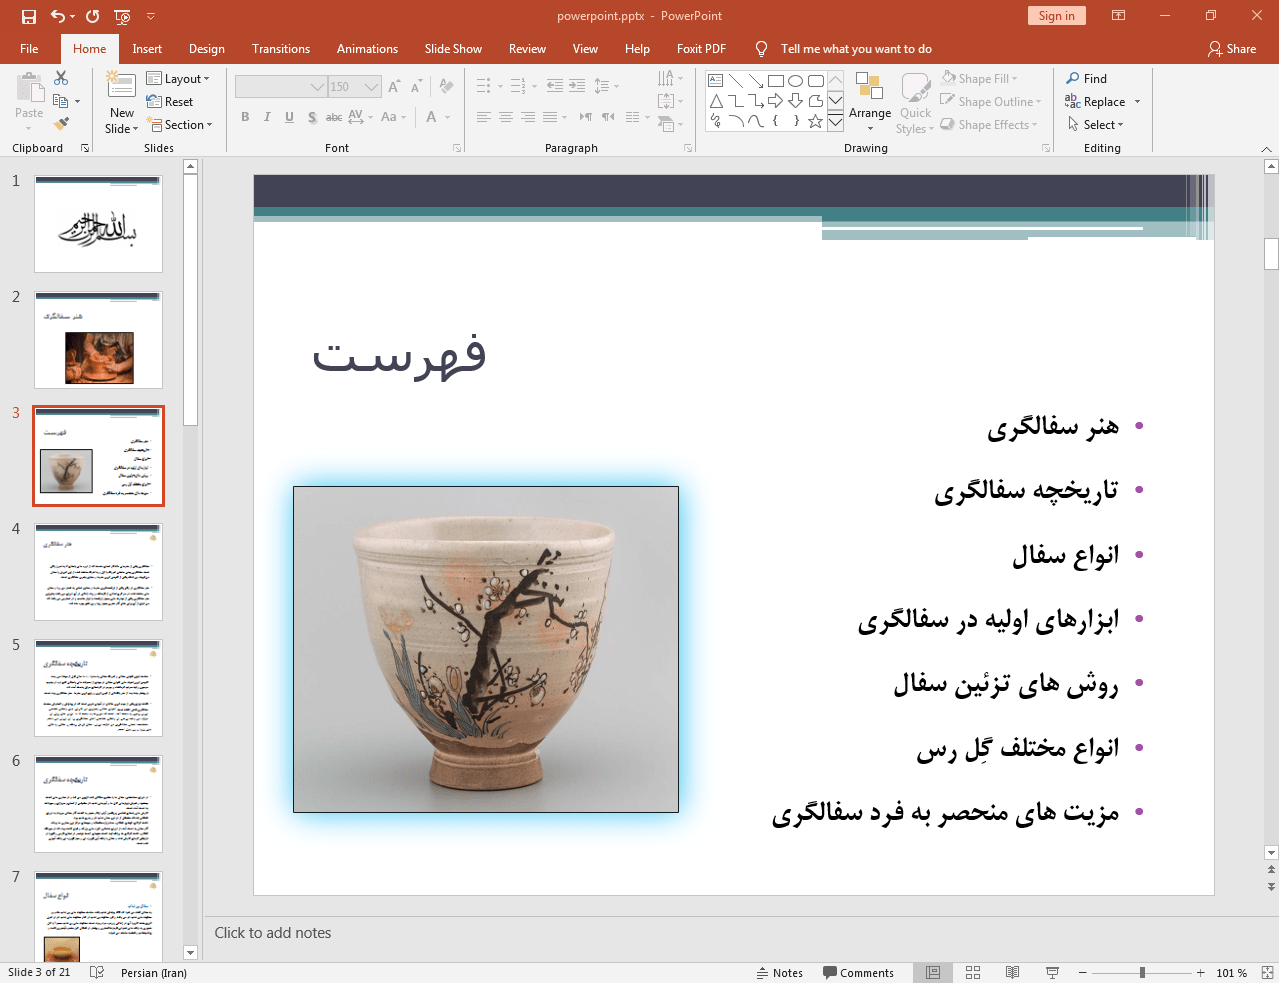Adjust the zoom slider handle
The width and height of the screenshot is (1279, 983).
[x=1142, y=972]
